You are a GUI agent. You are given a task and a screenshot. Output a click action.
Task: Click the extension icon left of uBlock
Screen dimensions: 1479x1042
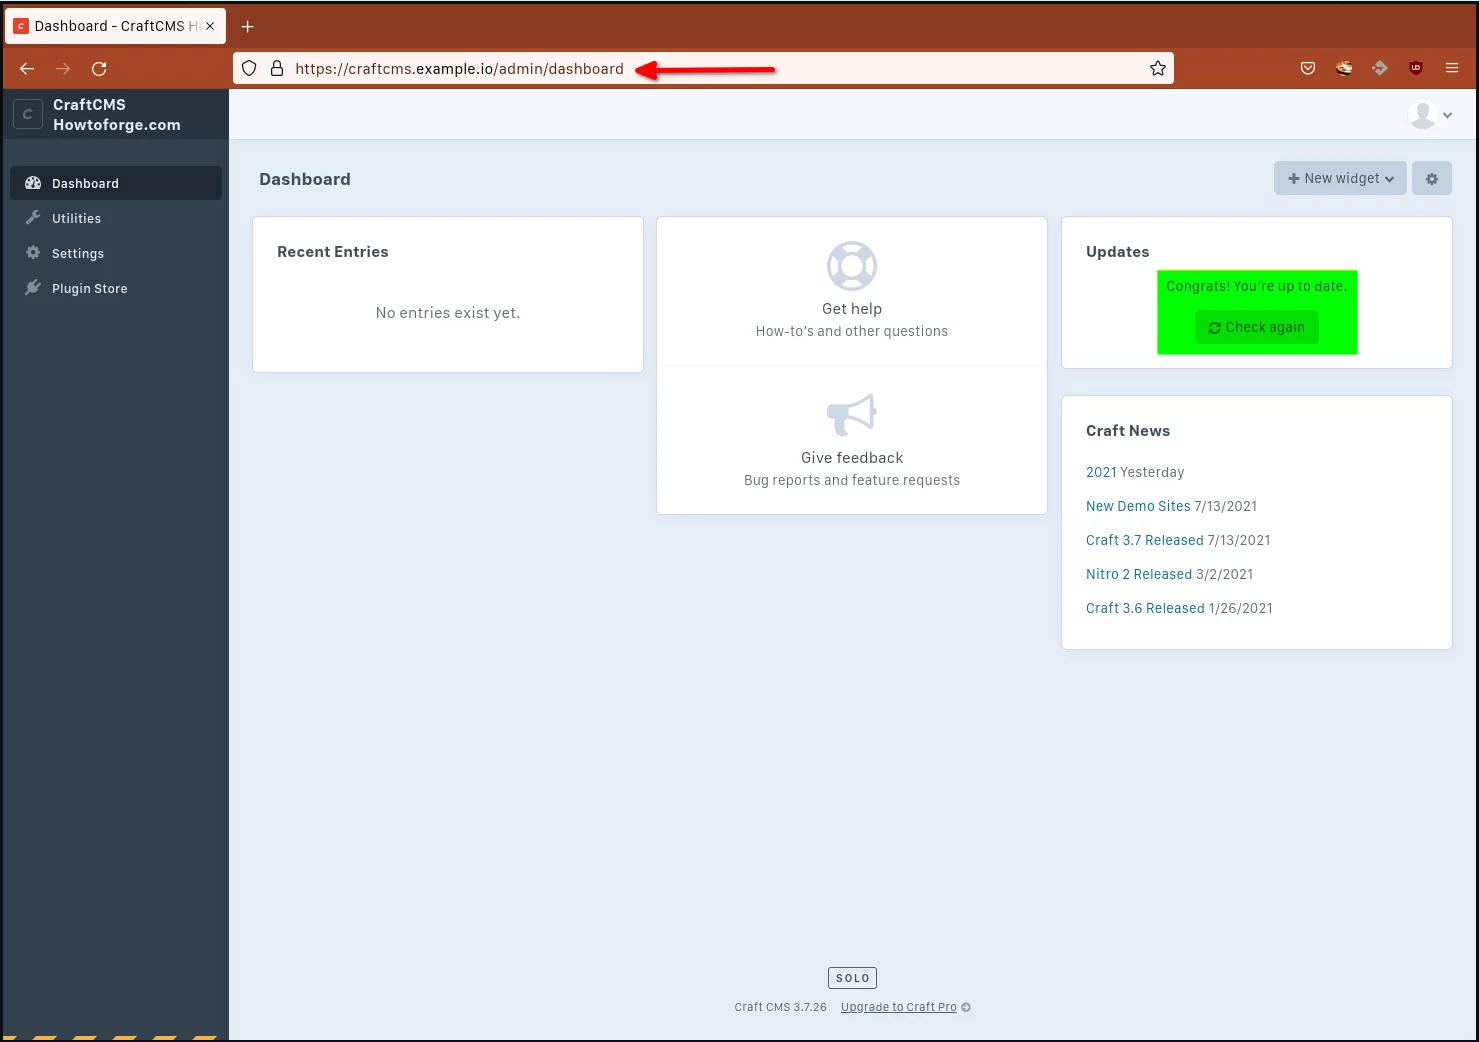pyautogui.click(x=1380, y=68)
